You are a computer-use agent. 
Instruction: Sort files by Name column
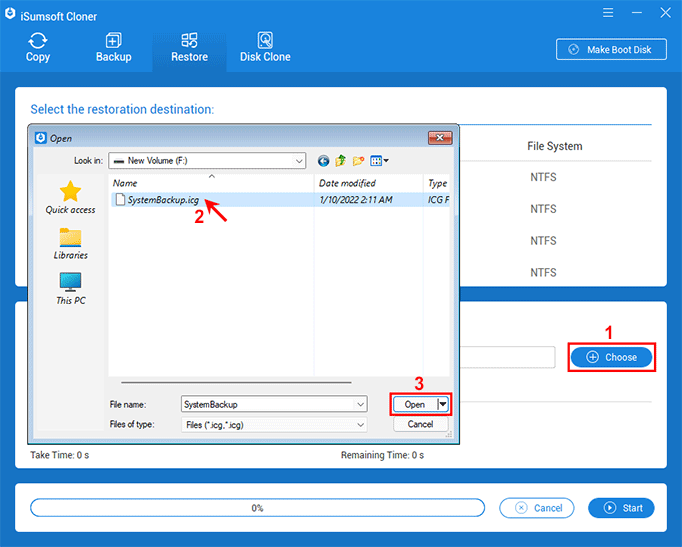click(x=211, y=183)
